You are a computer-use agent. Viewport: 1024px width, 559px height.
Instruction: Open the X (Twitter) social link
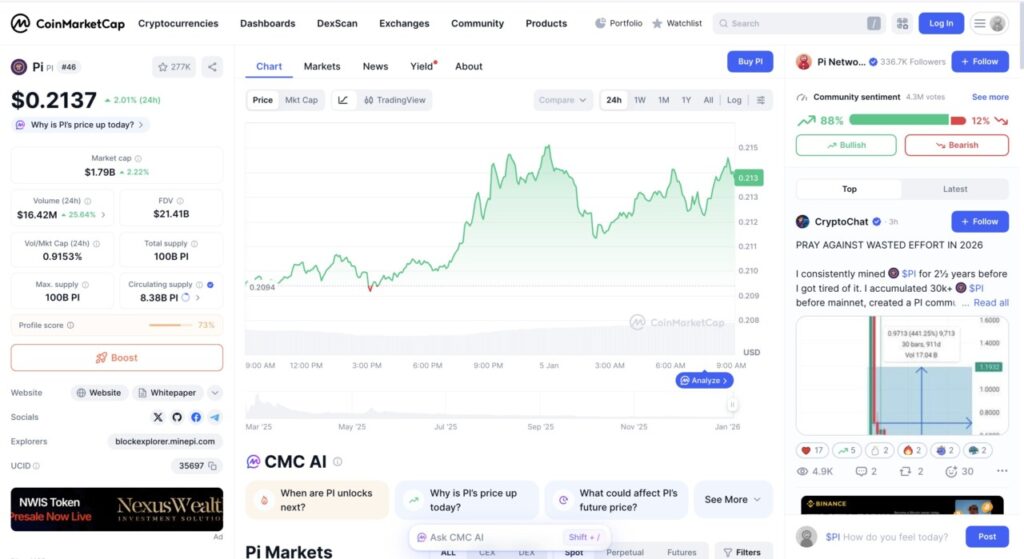[158, 417]
